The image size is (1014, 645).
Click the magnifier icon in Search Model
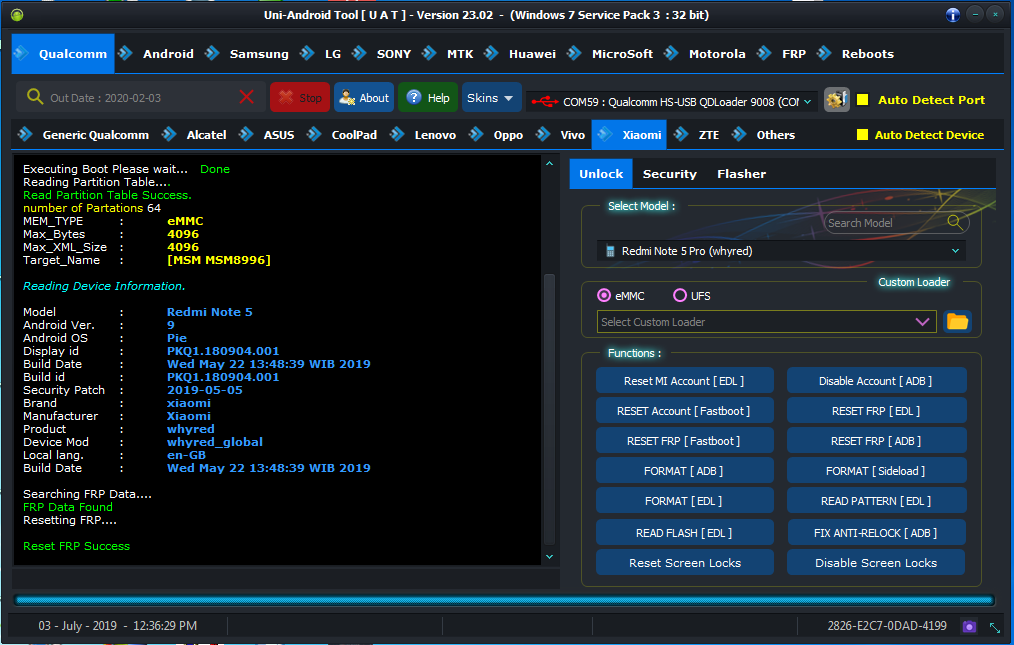click(x=955, y=222)
